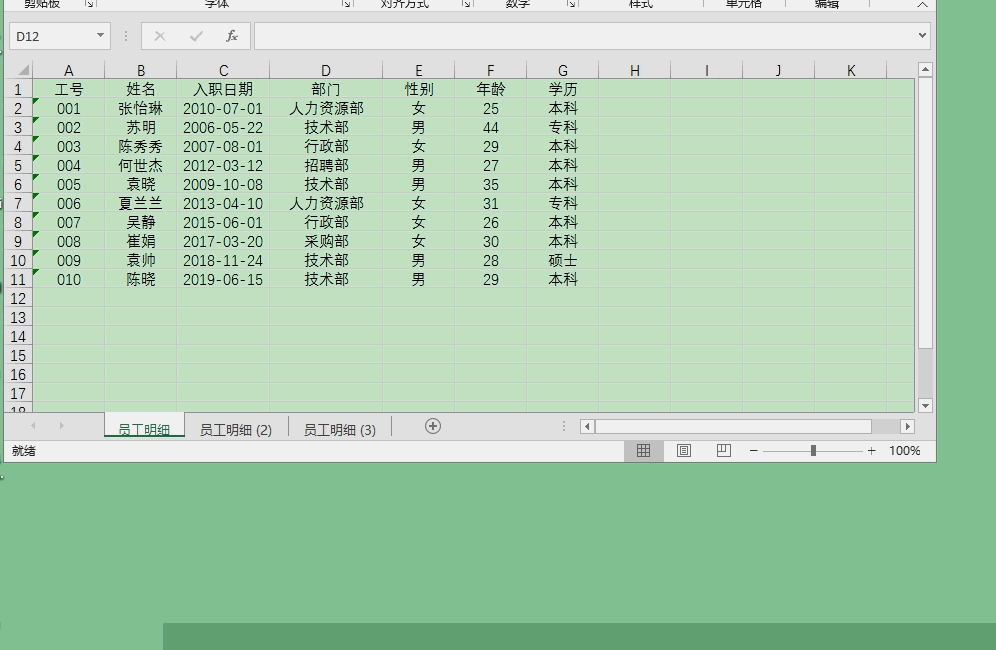The image size is (996, 650).
Task: Select header cell 学历
Action: pos(563,90)
